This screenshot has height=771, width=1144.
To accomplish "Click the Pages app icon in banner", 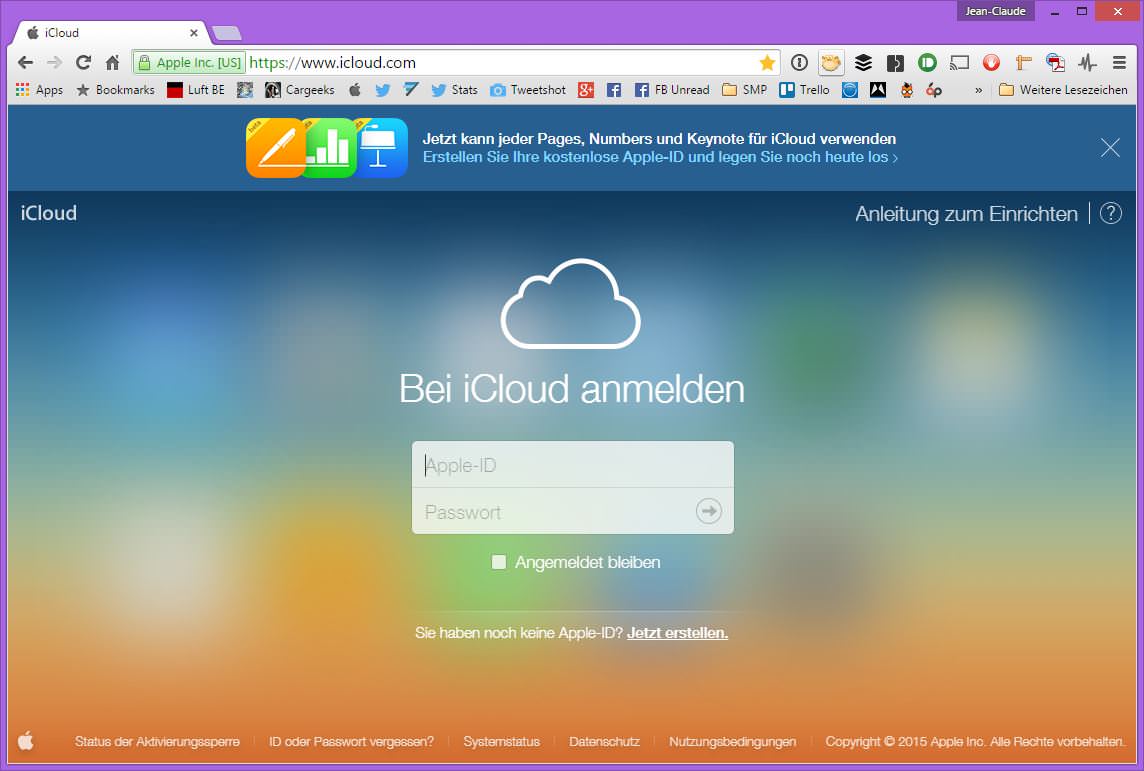I will coord(274,148).
